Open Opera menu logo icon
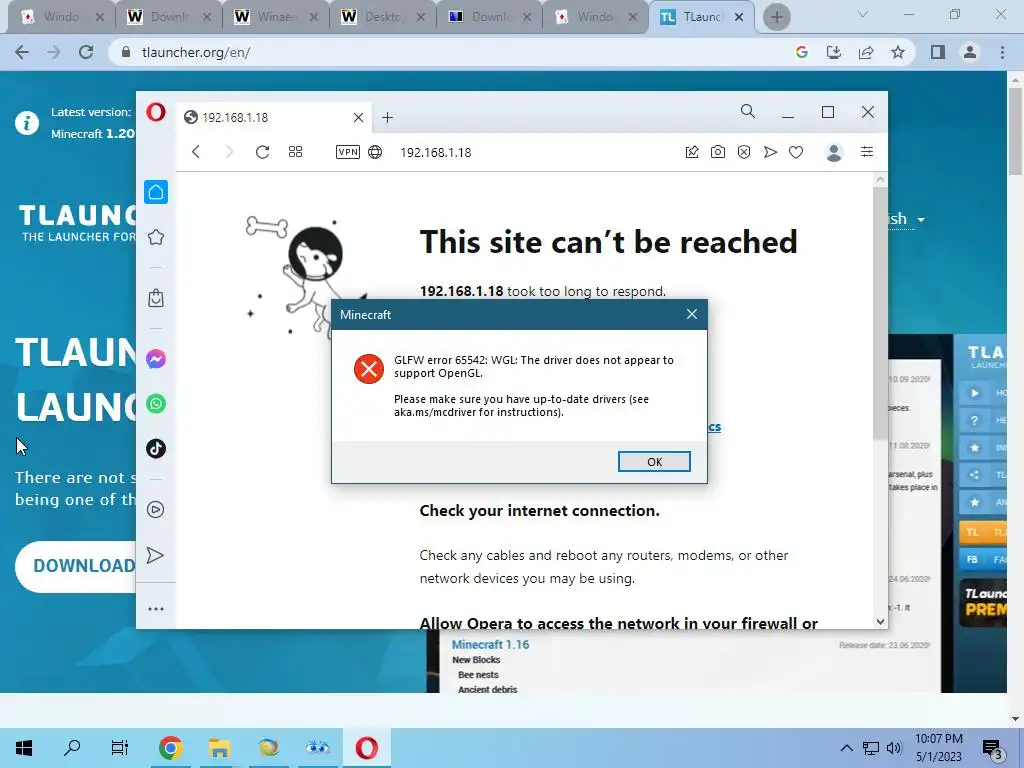 click(x=155, y=112)
